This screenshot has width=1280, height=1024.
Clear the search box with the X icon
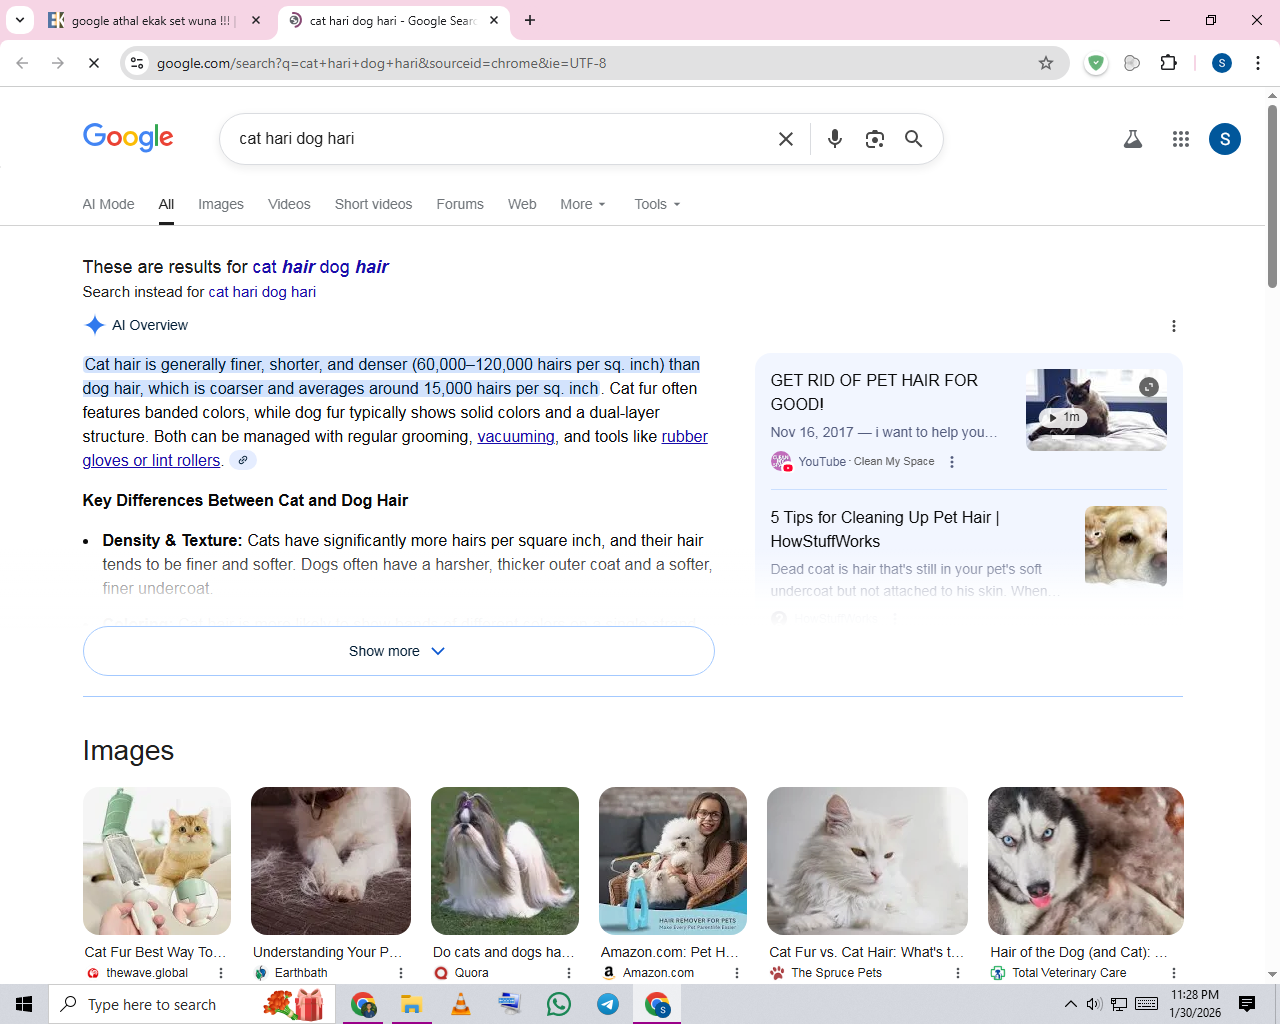[786, 139]
